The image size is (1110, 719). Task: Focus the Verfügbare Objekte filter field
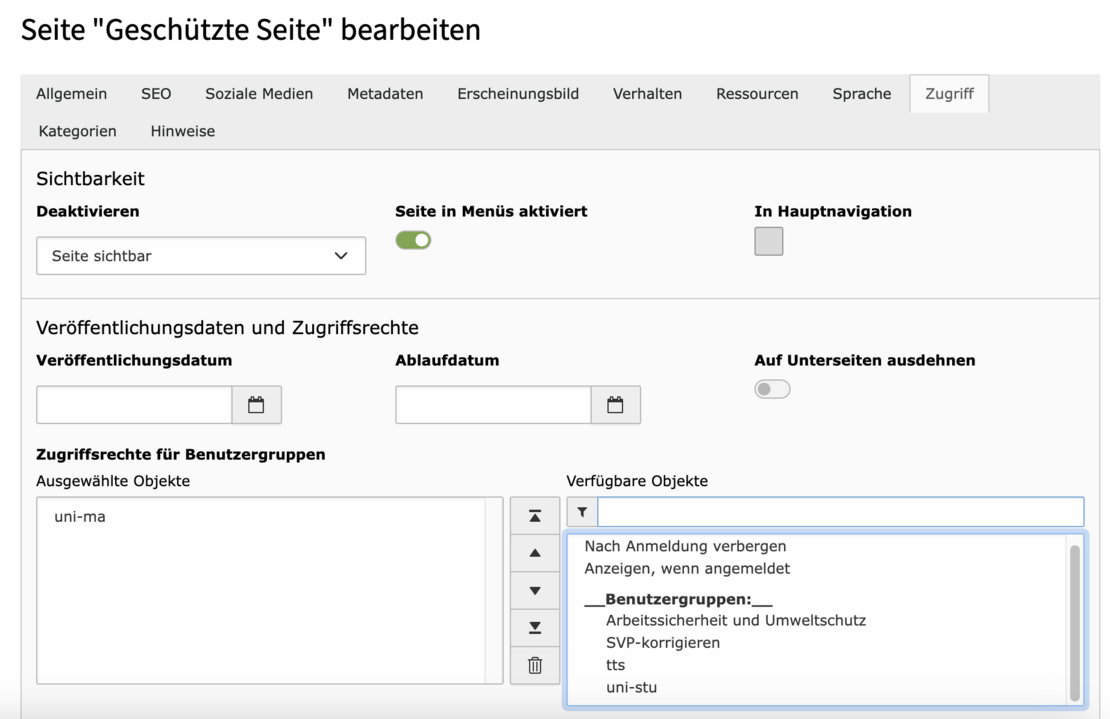pos(840,512)
